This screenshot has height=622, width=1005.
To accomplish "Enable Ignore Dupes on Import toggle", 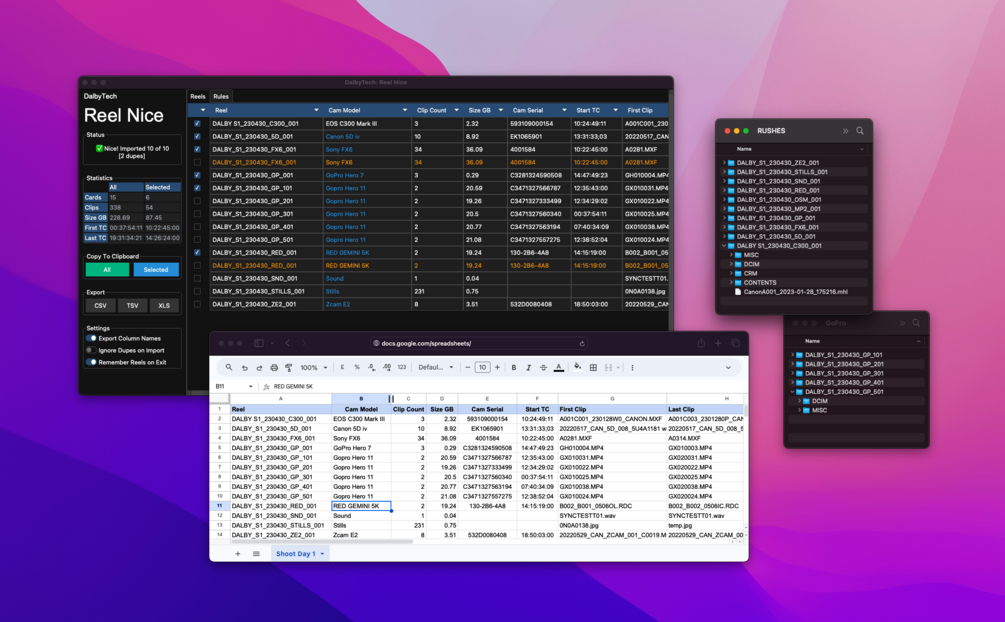I will (92, 350).
